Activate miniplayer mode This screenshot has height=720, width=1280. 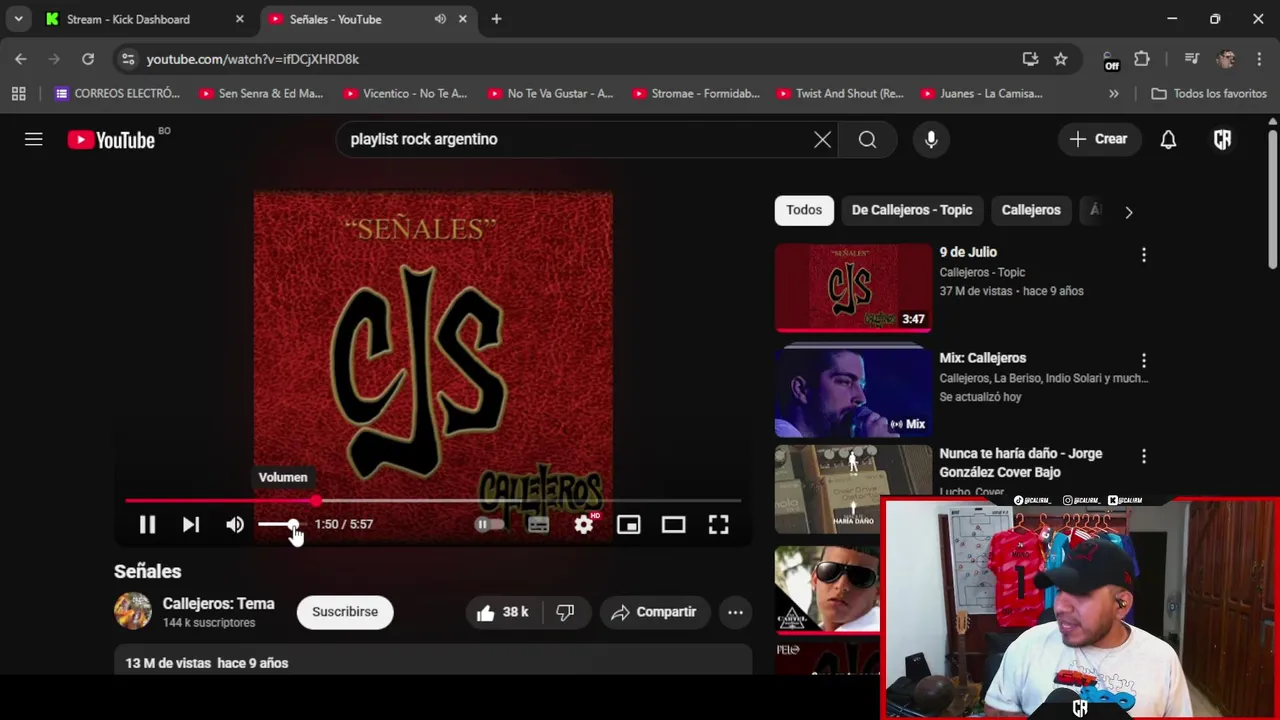click(x=628, y=524)
